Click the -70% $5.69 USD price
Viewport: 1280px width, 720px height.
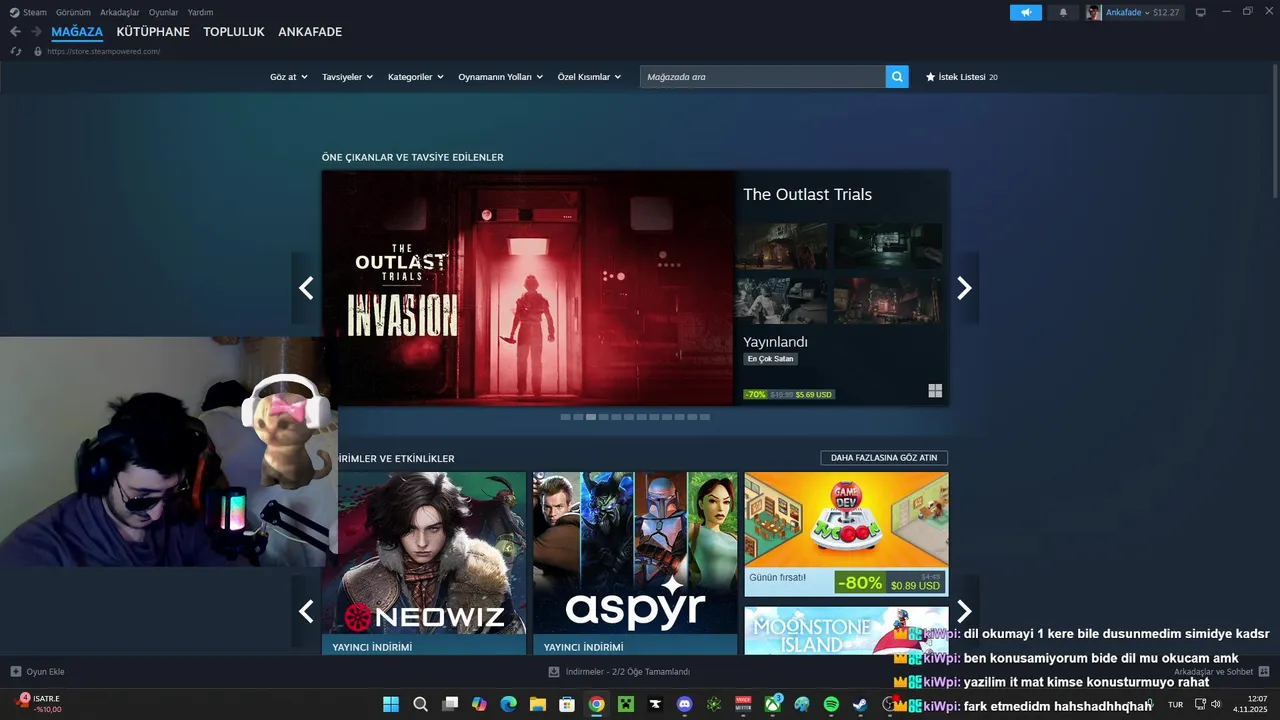click(789, 394)
